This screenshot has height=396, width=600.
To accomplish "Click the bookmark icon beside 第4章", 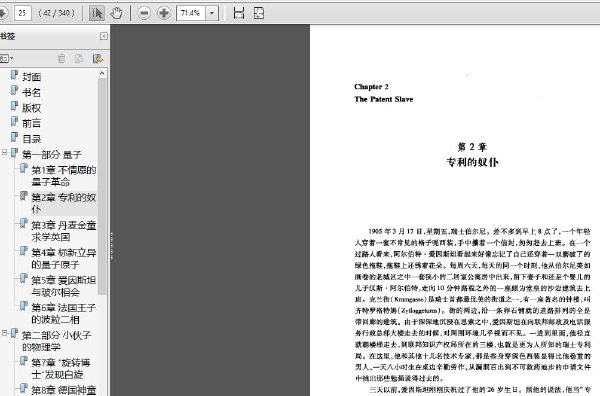I will 24,251.
